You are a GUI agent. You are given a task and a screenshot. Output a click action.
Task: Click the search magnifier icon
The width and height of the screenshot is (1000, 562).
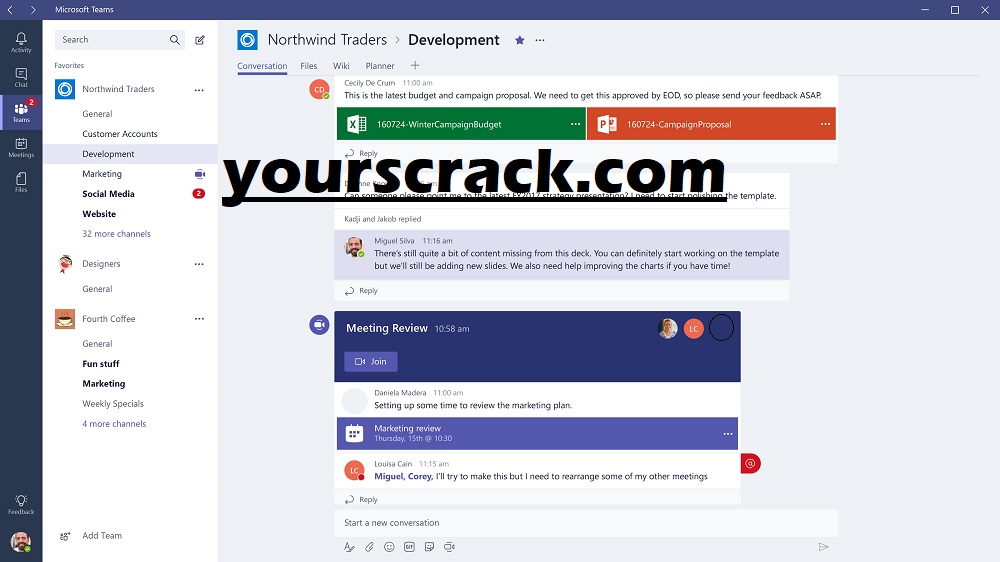pyautogui.click(x=175, y=40)
